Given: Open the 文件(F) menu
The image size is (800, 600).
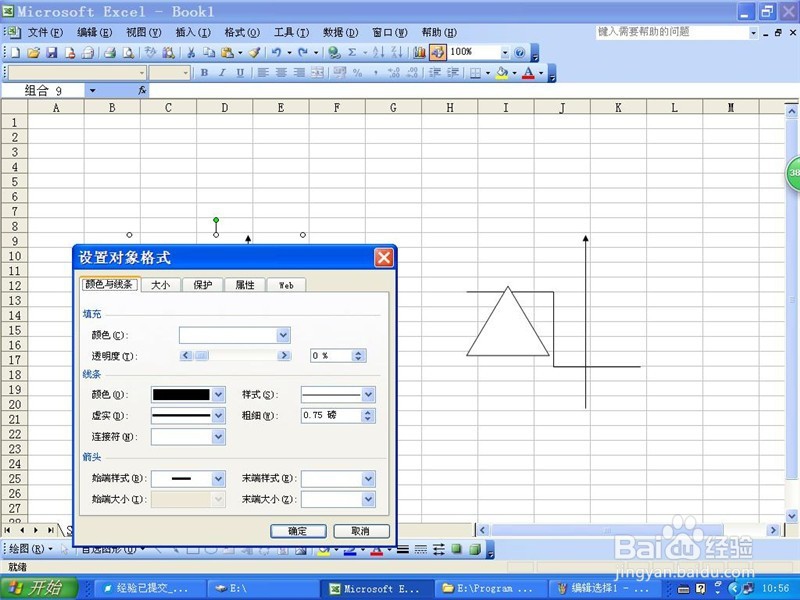Looking at the screenshot, I should (45, 33).
